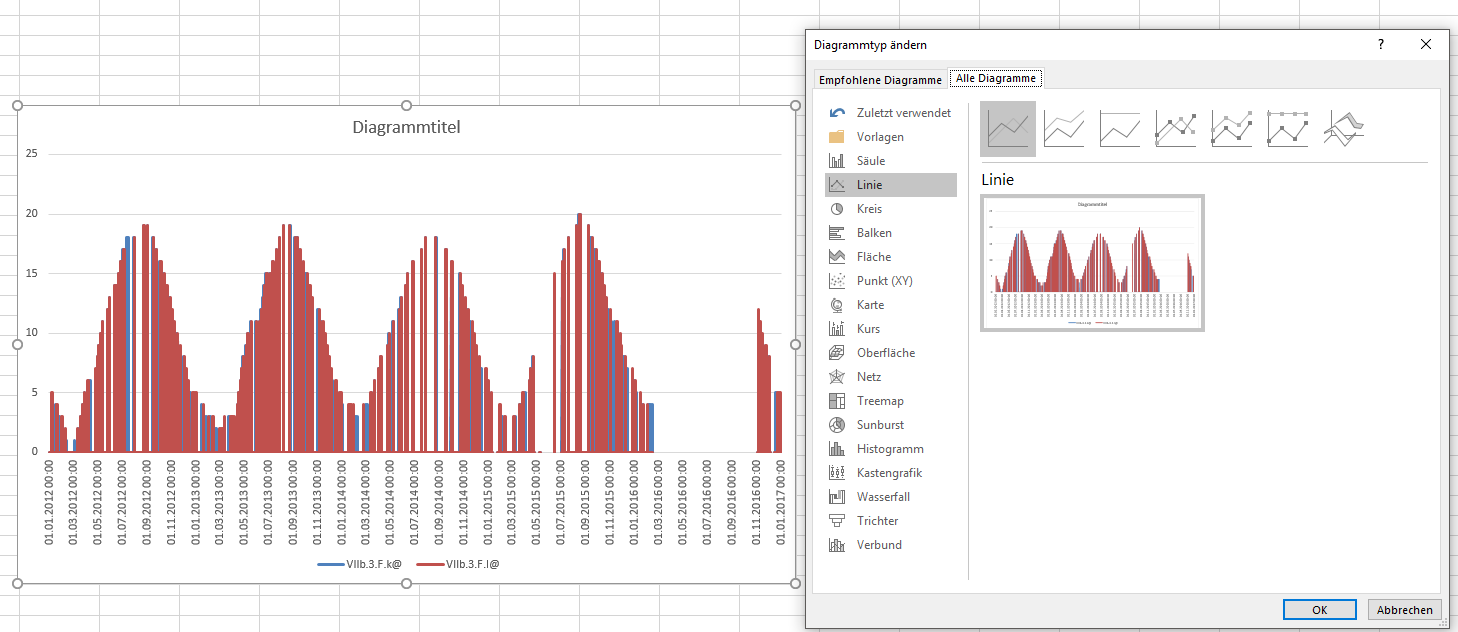Click the dialog help question mark
This screenshot has width=1458, height=632.
(1380, 44)
